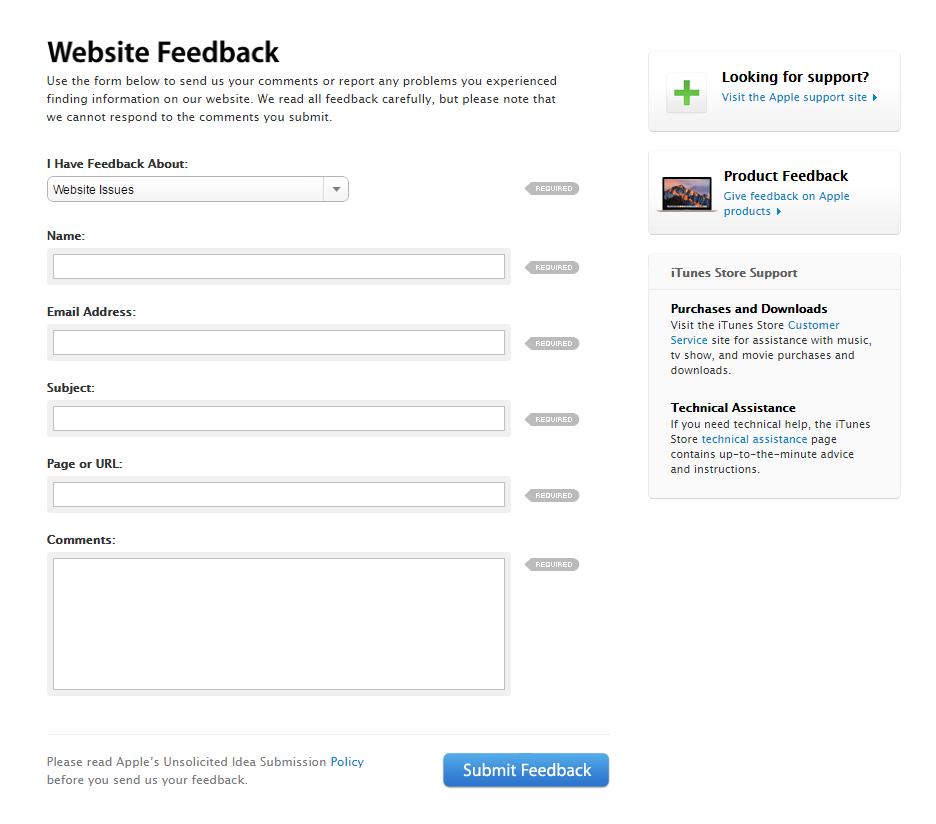Image resolution: width=936 pixels, height=824 pixels.
Task: Open Give feedback on Apple products link
Action: pos(786,197)
